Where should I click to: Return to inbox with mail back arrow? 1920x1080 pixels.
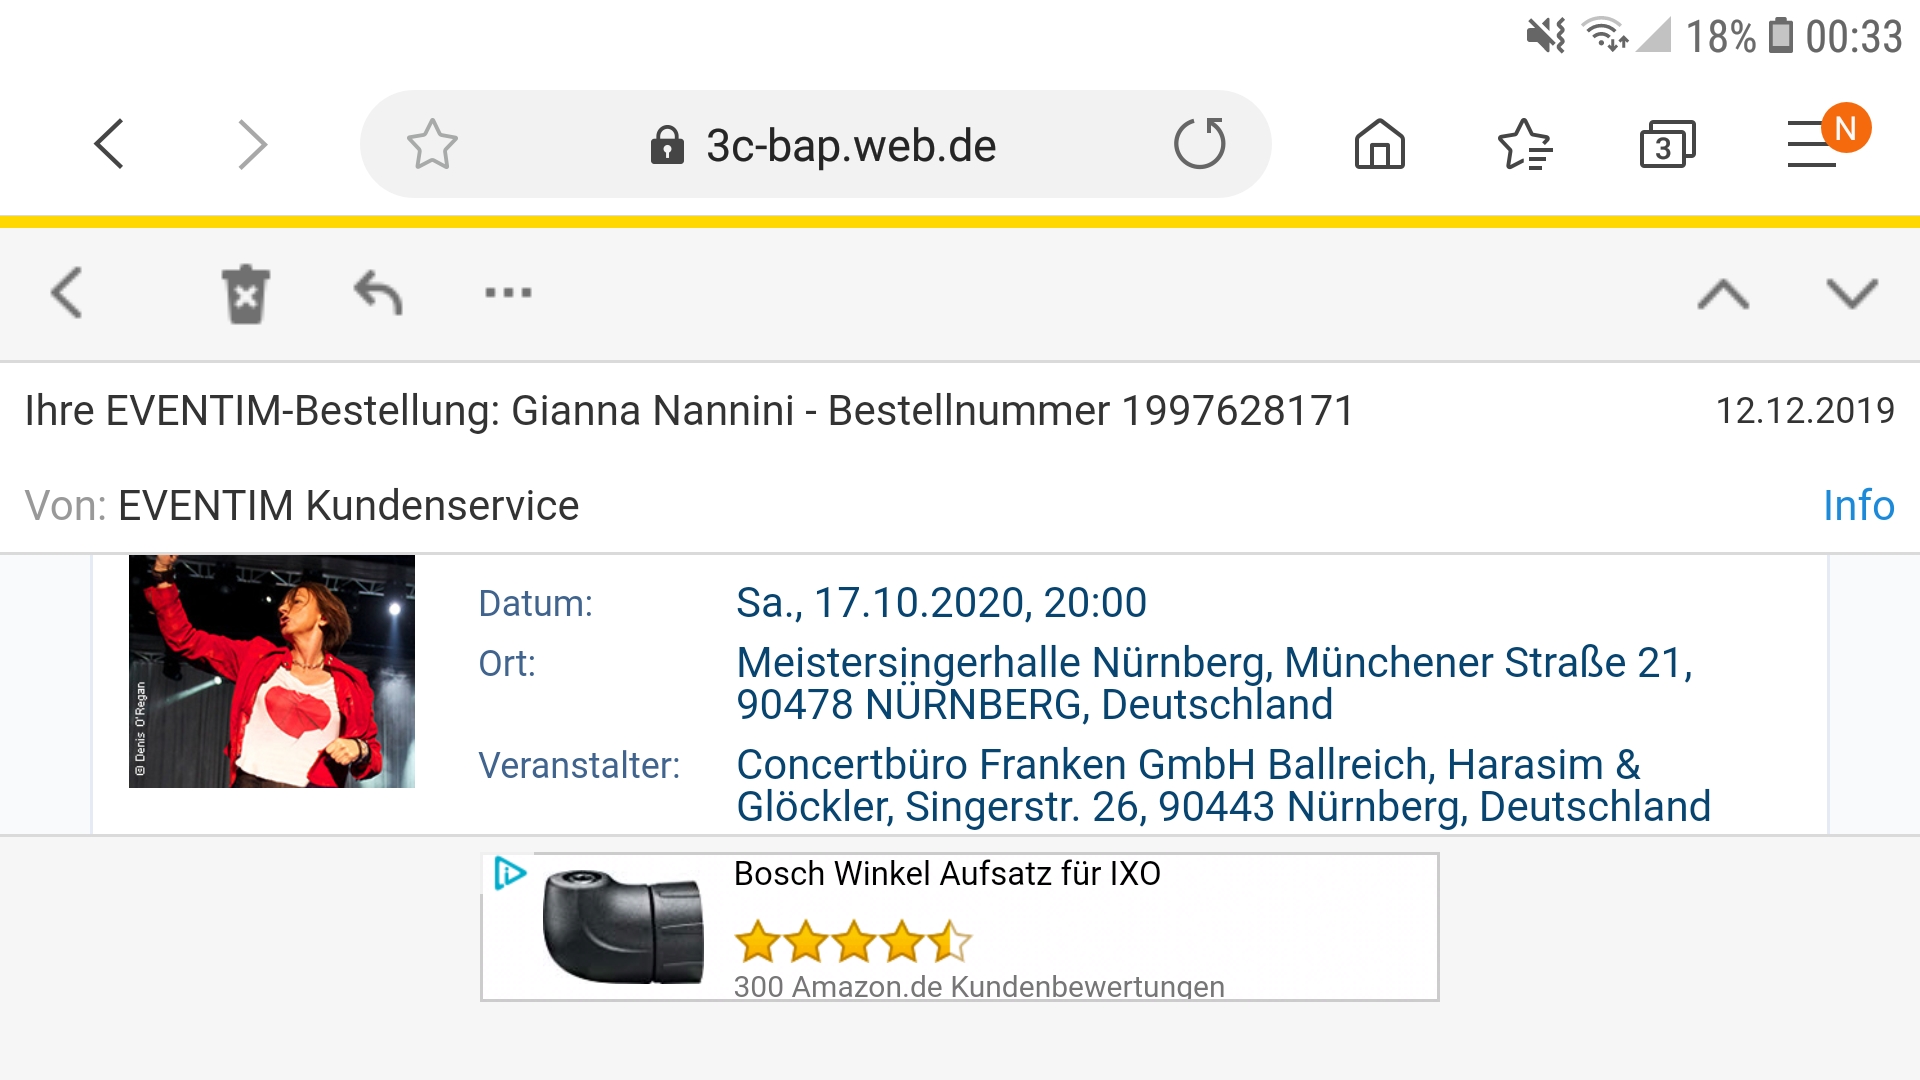point(67,293)
